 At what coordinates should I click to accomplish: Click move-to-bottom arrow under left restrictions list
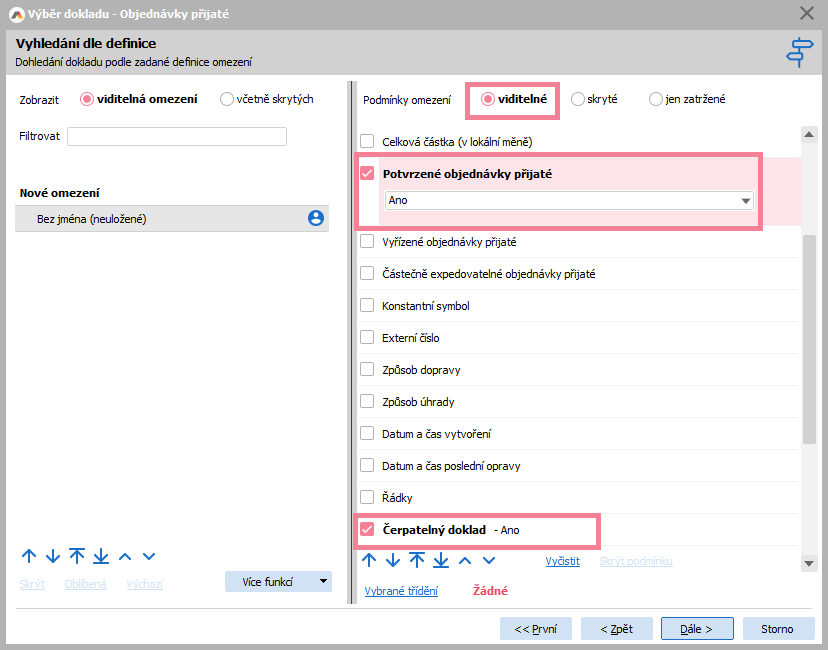pyautogui.click(x=101, y=556)
